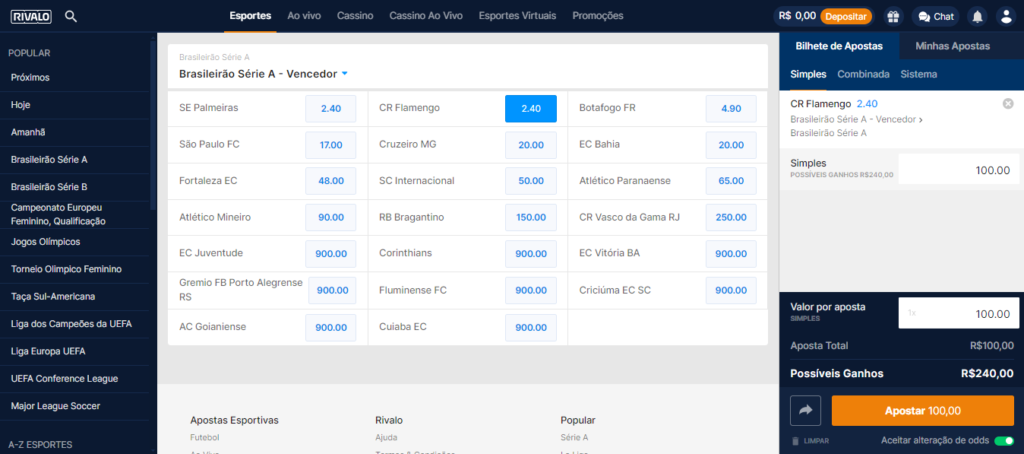Deselect CR Flamengo odds 2.40
1024x454 pixels.
(x=531, y=108)
